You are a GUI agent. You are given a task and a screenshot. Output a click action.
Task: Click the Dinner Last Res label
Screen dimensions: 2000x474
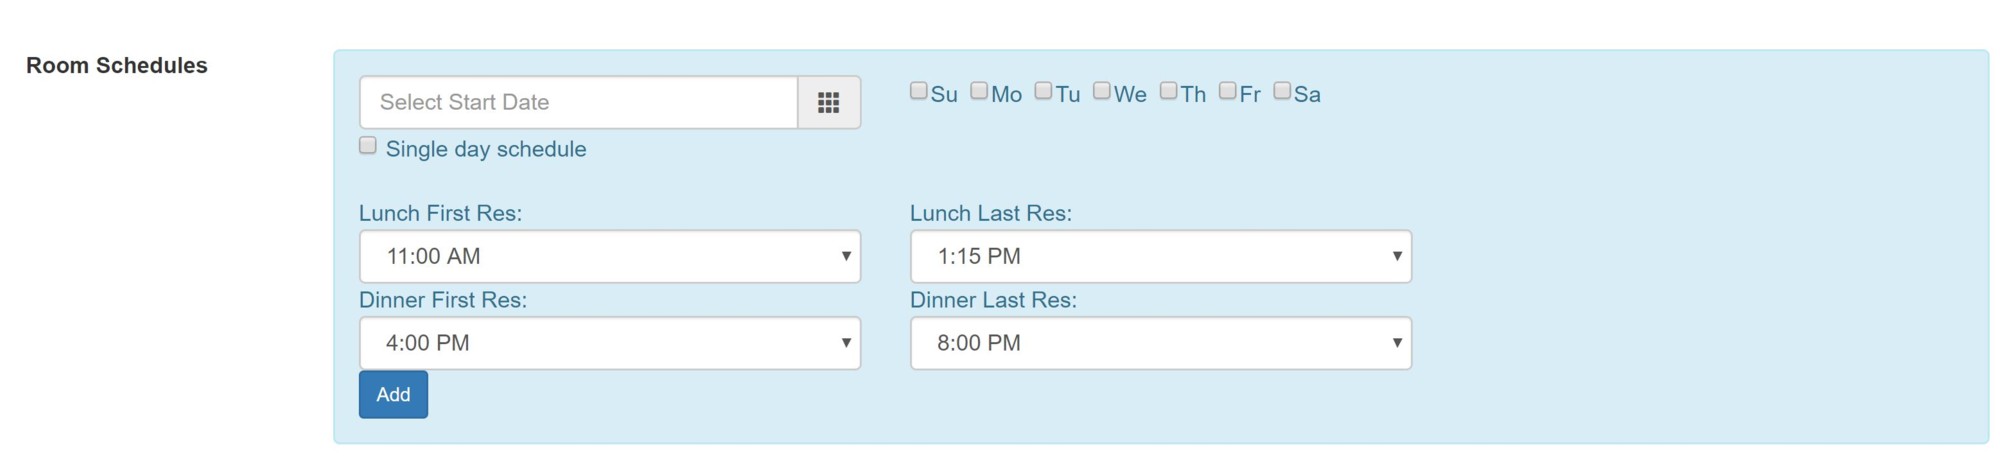tap(993, 300)
